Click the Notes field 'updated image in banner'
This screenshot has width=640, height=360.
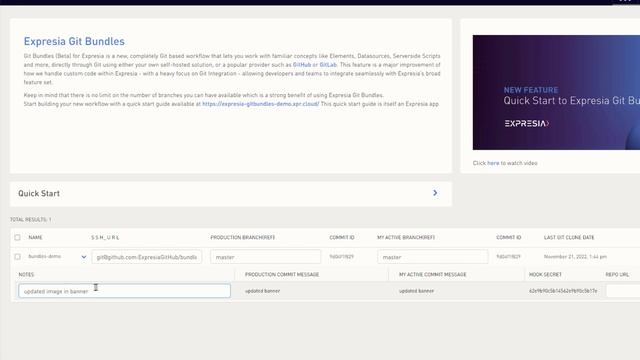tap(124, 291)
